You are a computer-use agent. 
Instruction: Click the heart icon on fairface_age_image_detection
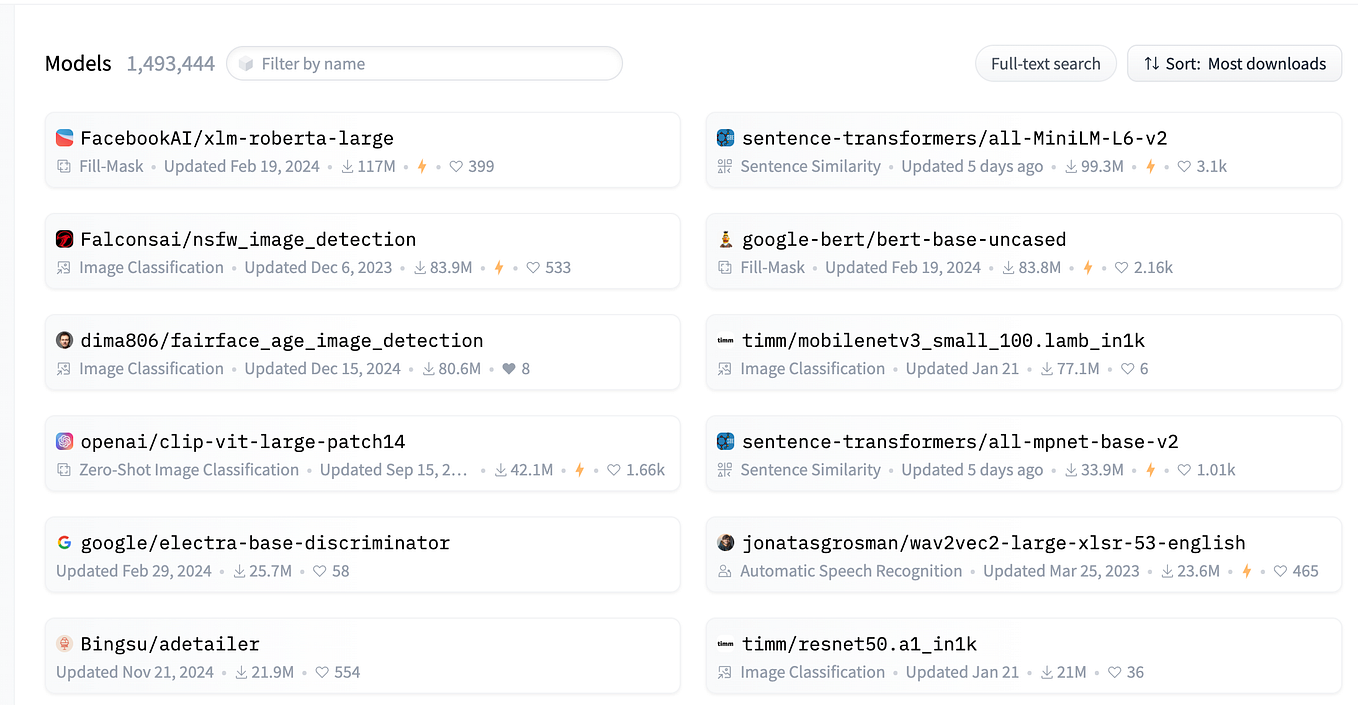tap(509, 368)
